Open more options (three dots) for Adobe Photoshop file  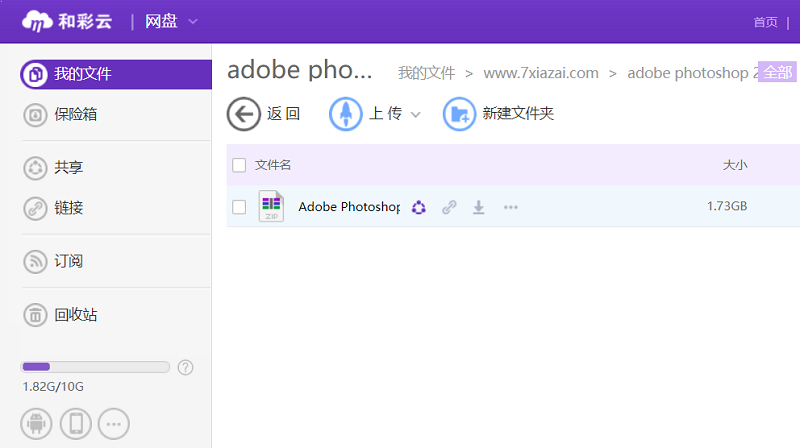[x=511, y=207]
